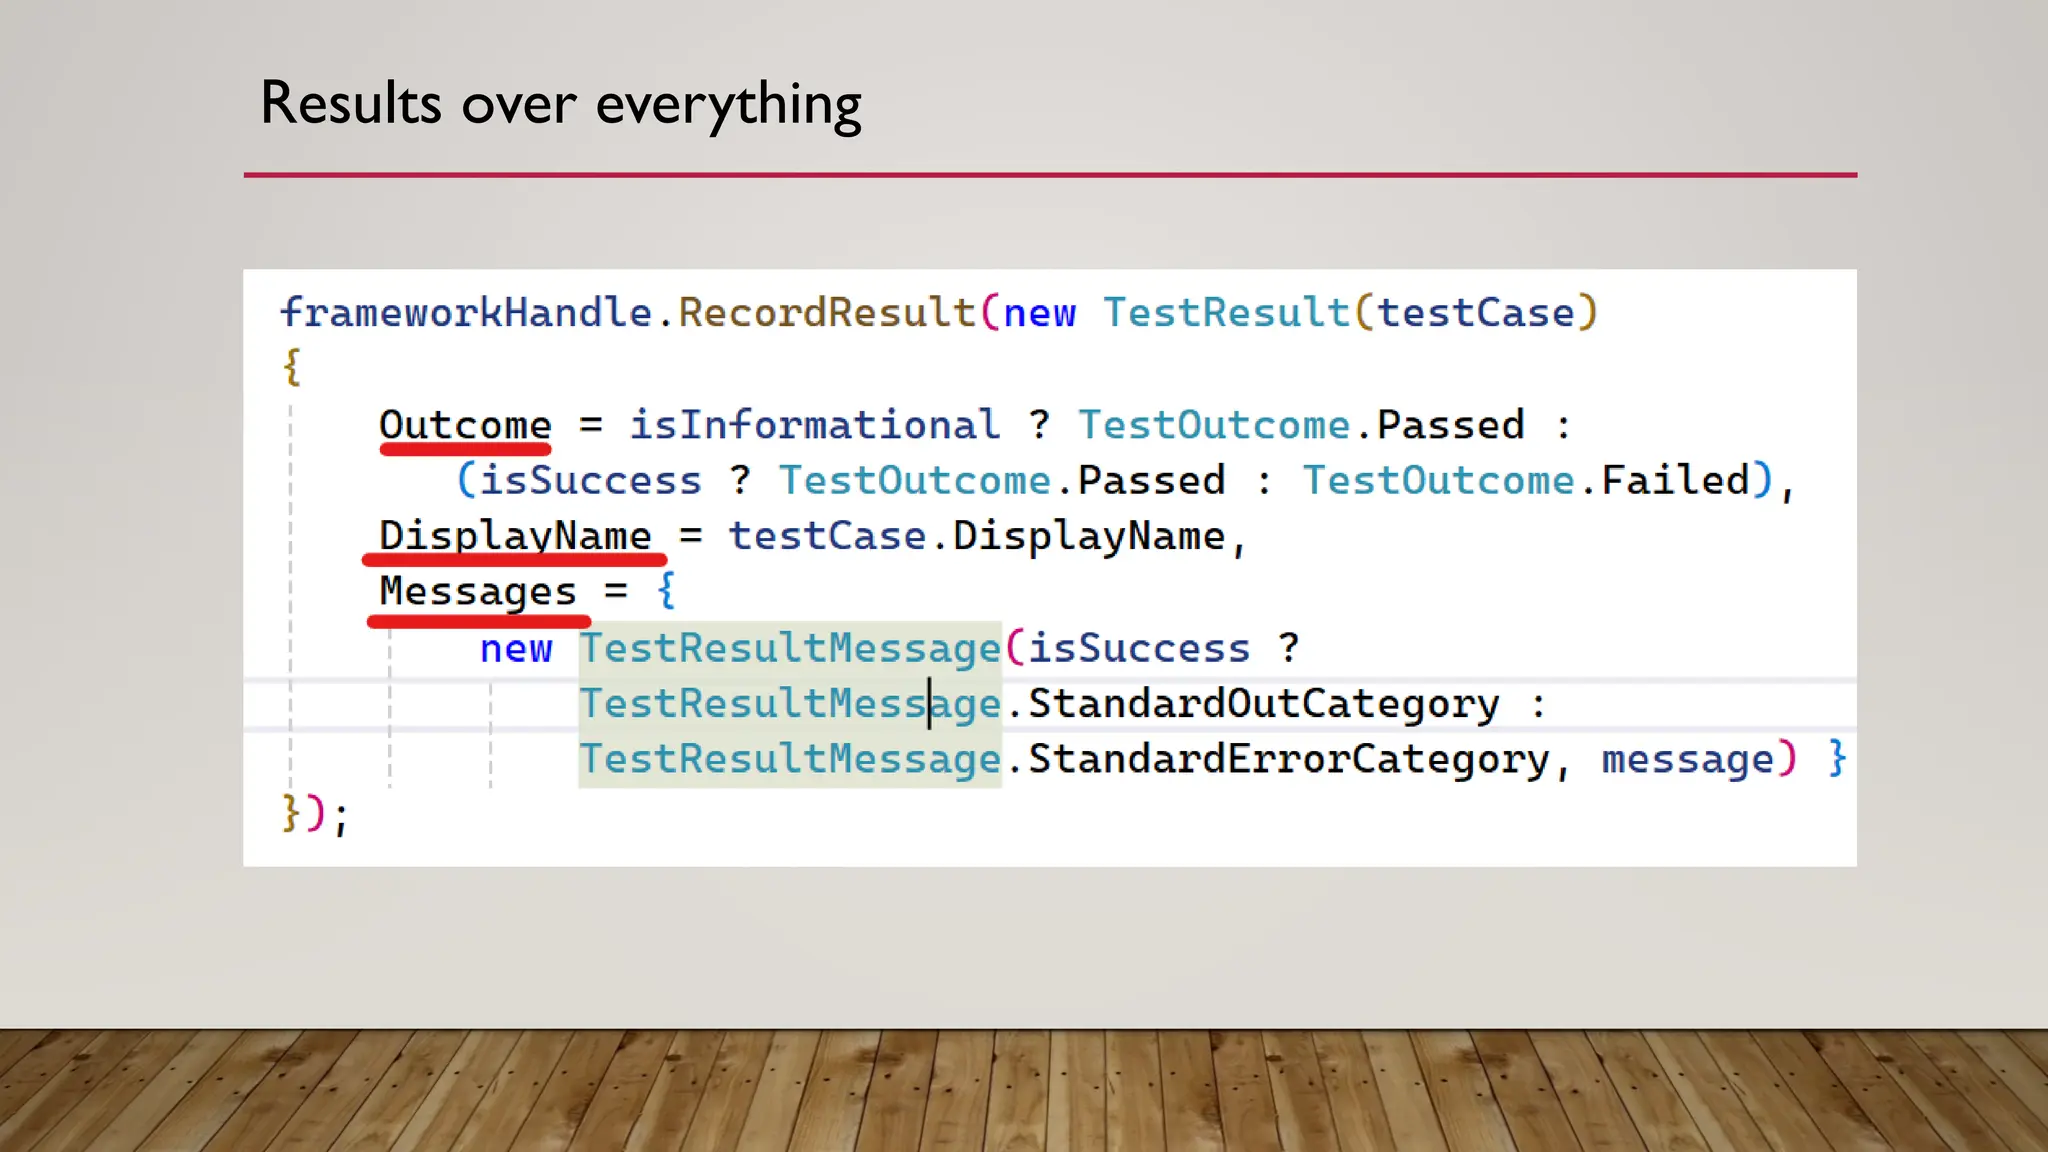Click the underlined DisplayName property
Image resolution: width=2048 pixels, height=1152 pixels.
[515, 536]
